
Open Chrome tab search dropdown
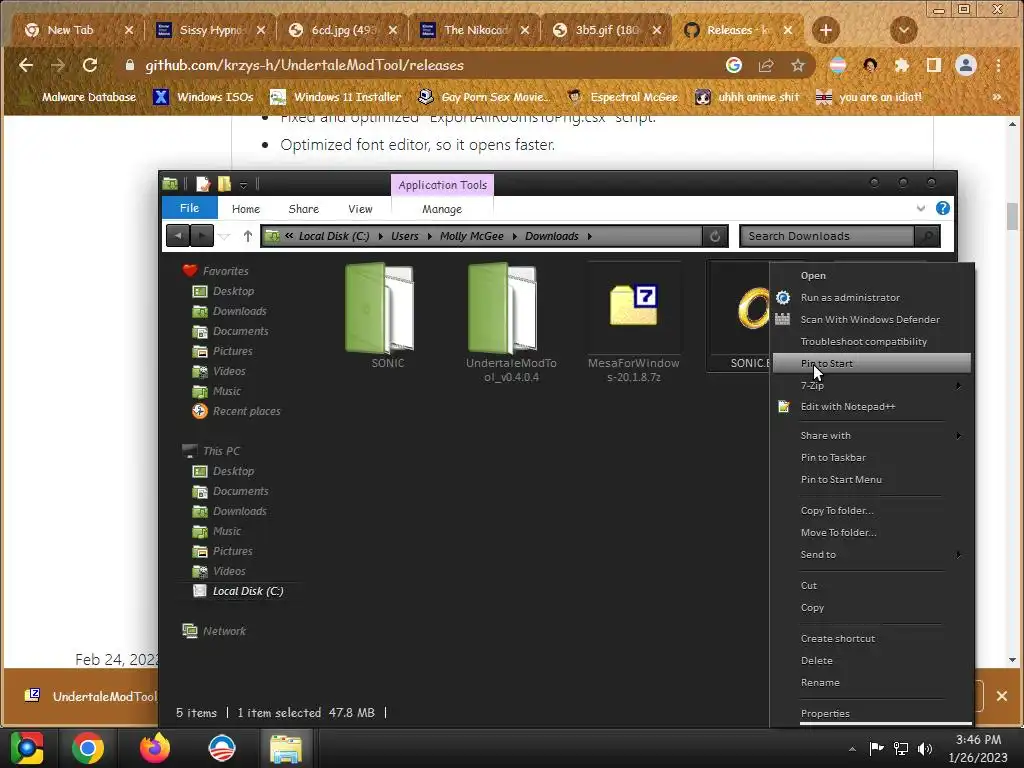point(904,30)
